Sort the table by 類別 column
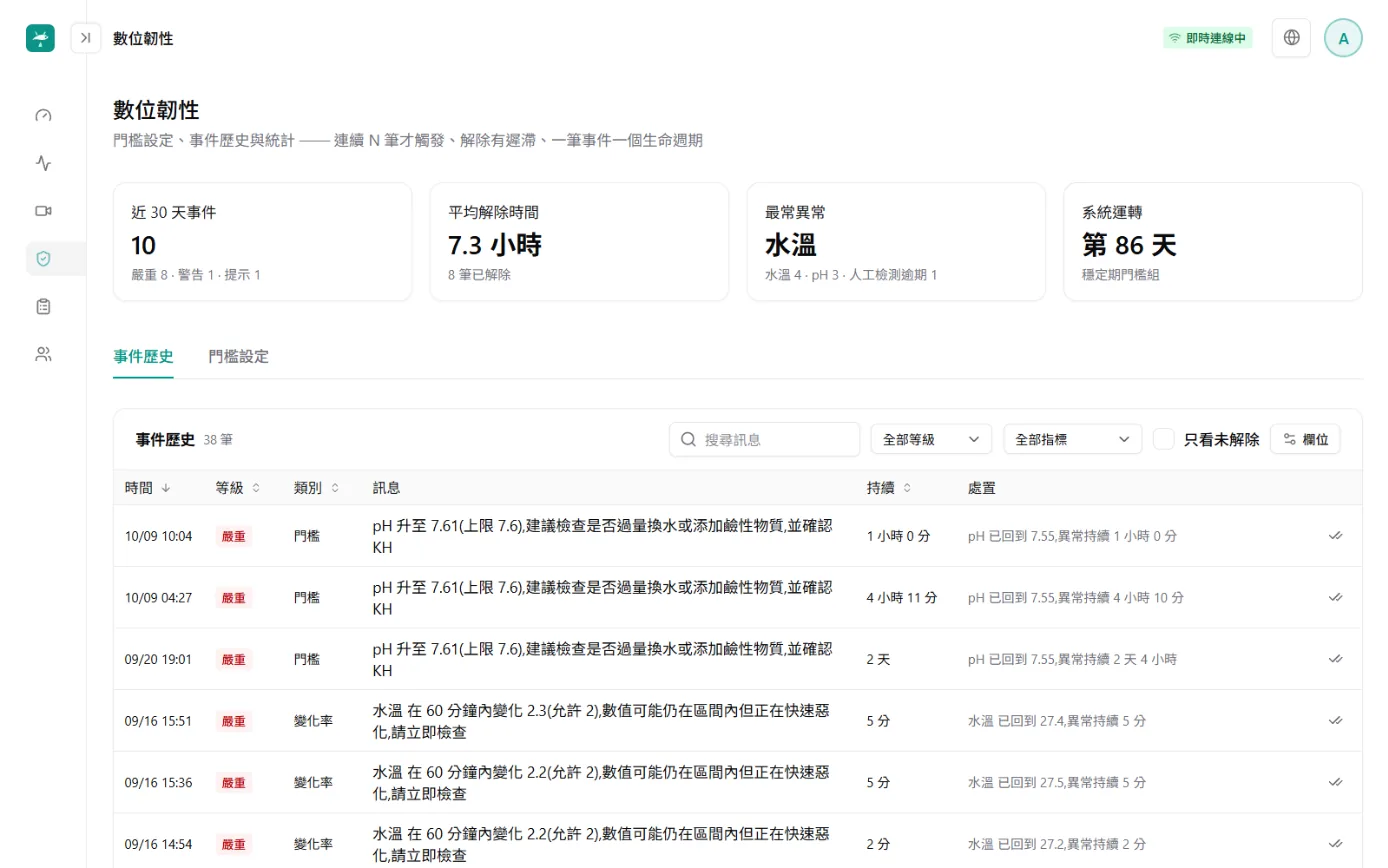This screenshot has width=1388, height=868. click(317, 488)
